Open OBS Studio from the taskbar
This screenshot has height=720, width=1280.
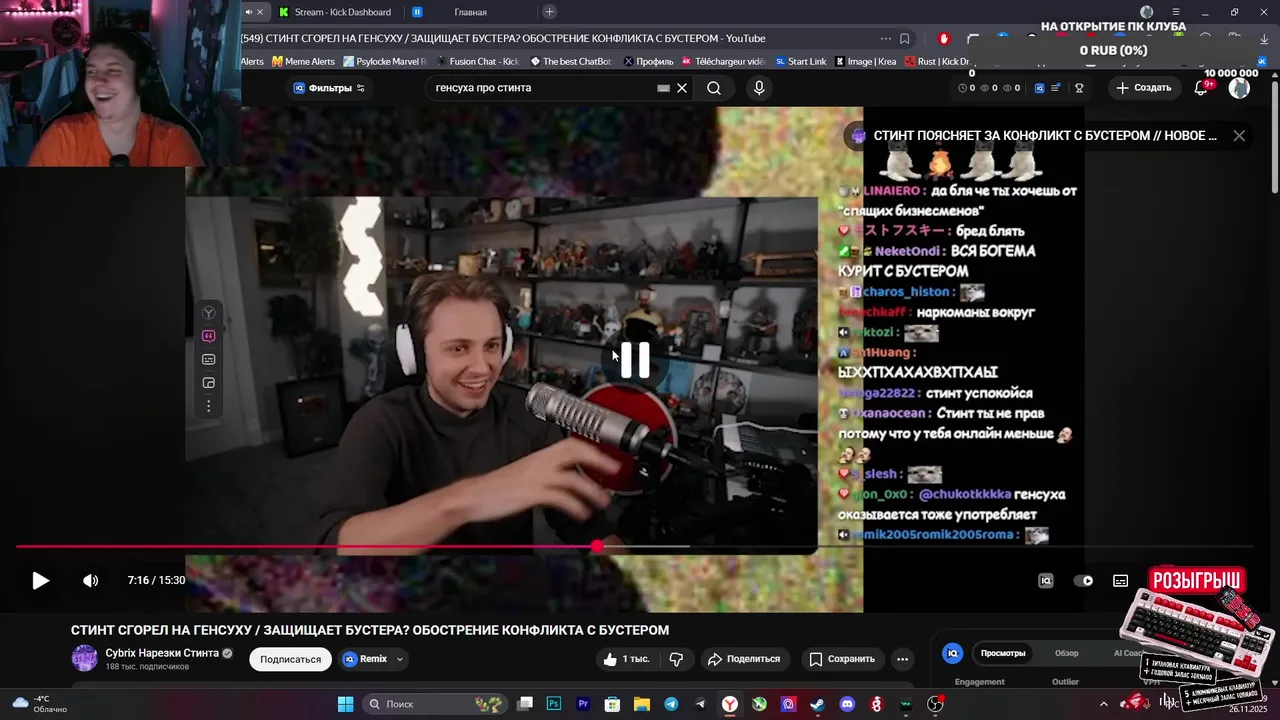[935, 704]
